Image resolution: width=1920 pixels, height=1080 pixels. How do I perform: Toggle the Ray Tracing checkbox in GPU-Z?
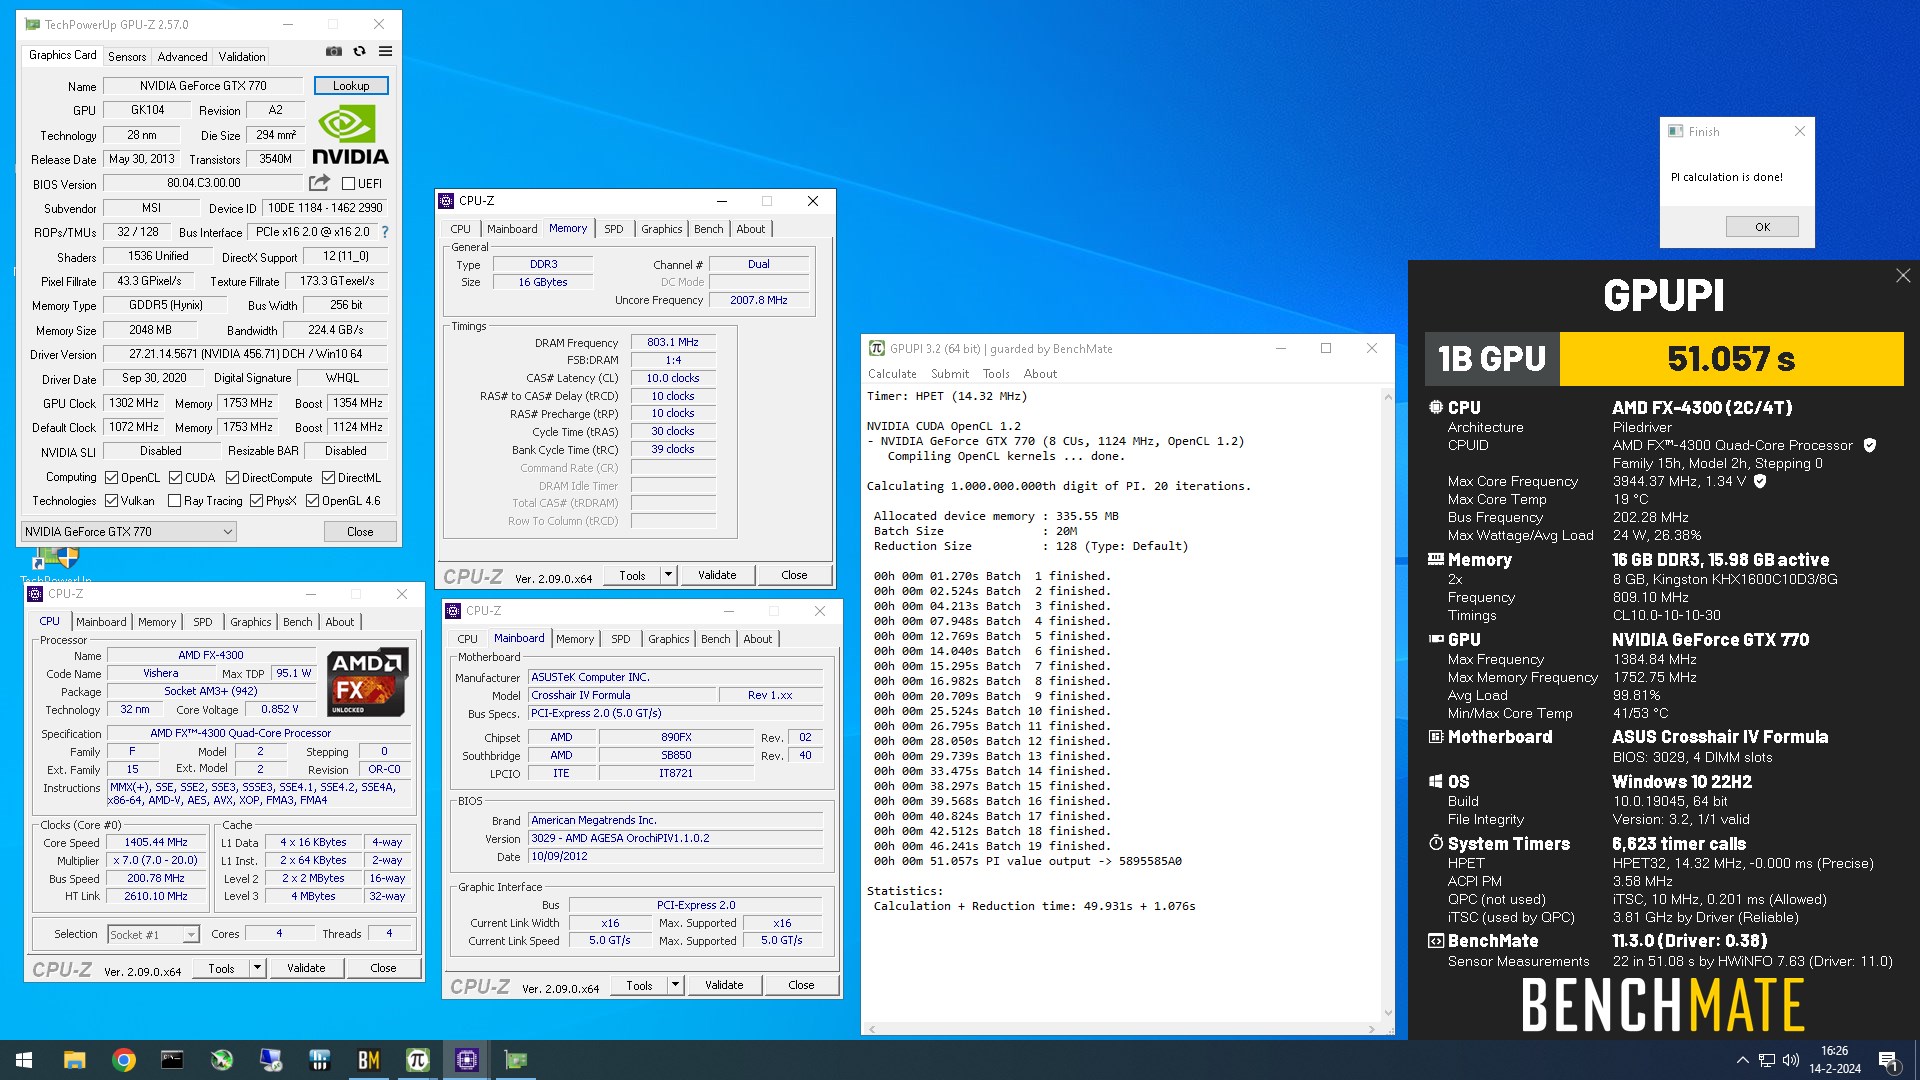click(x=174, y=501)
